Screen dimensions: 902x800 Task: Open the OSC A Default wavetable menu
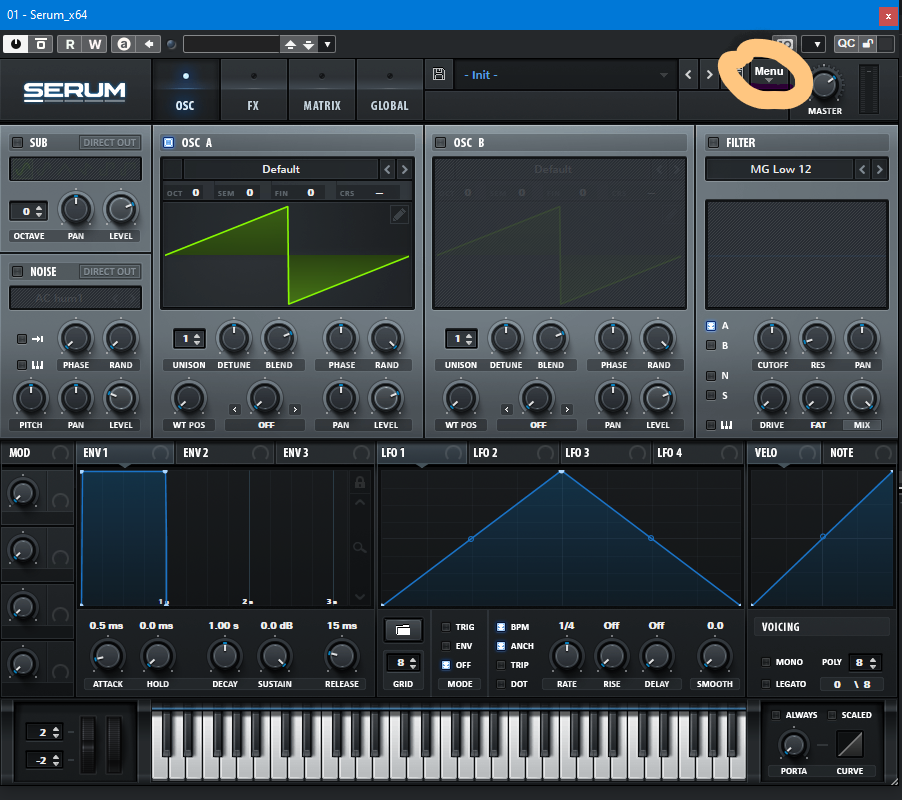281,169
